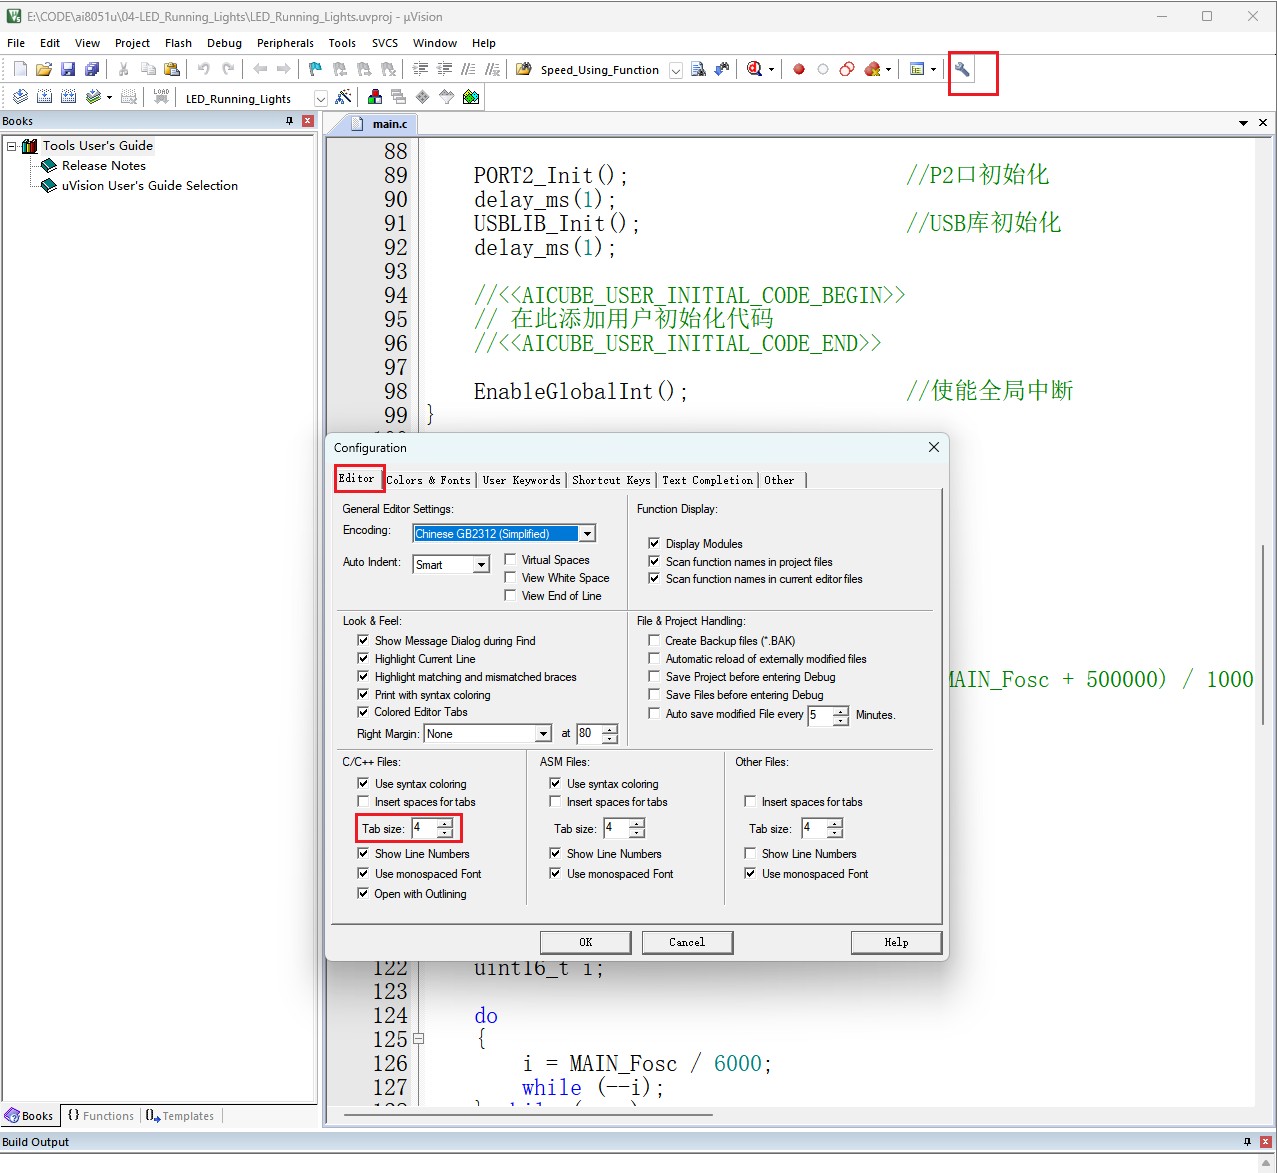Click OK in the Configuration dialog
This screenshot has height=1173, width=1277.
(x=585, y=942)
